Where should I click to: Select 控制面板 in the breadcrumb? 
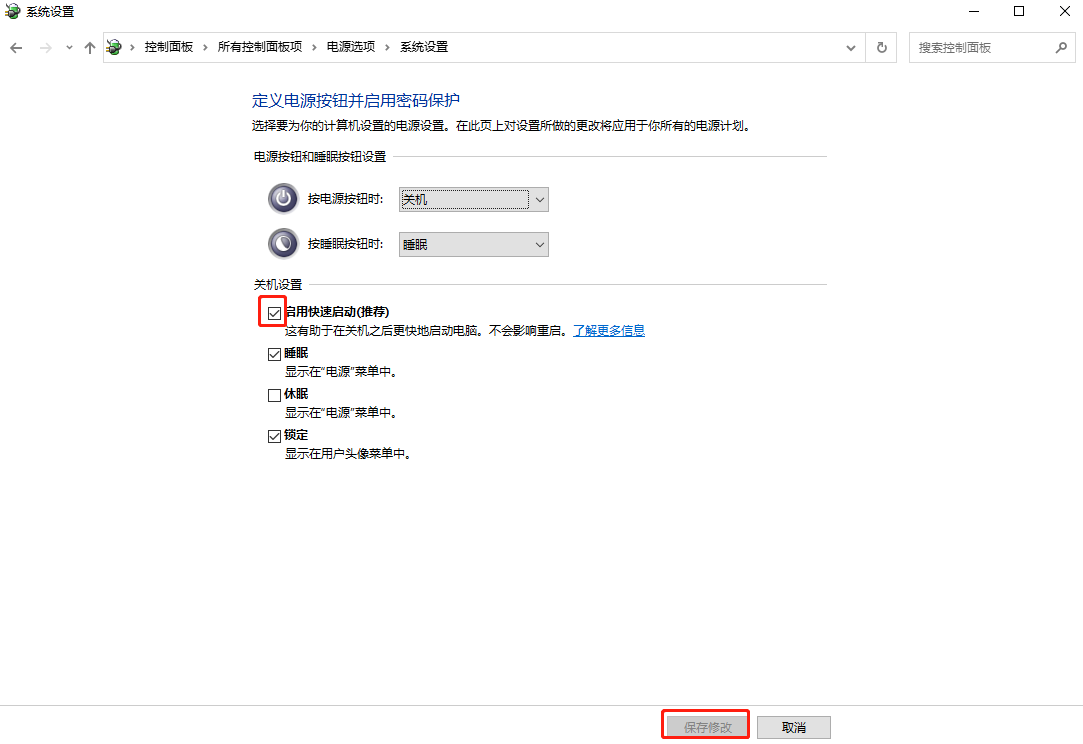(x=169, y=47)
